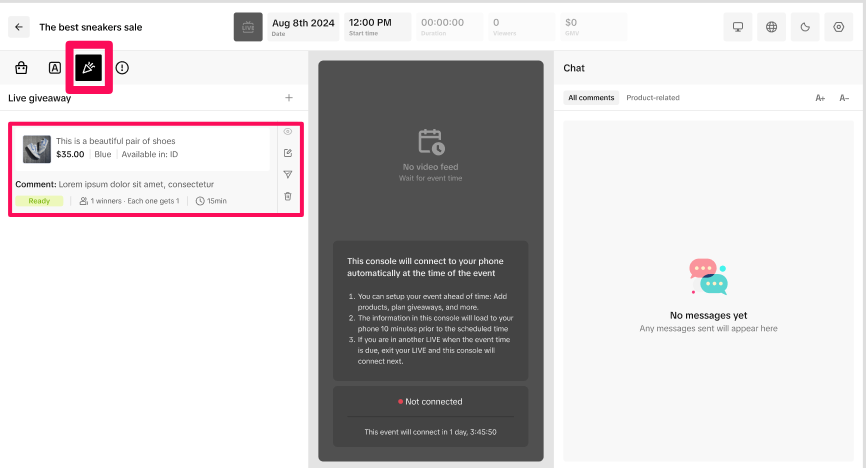Toggle giveaway visibility eye icon

pos(288,132)
